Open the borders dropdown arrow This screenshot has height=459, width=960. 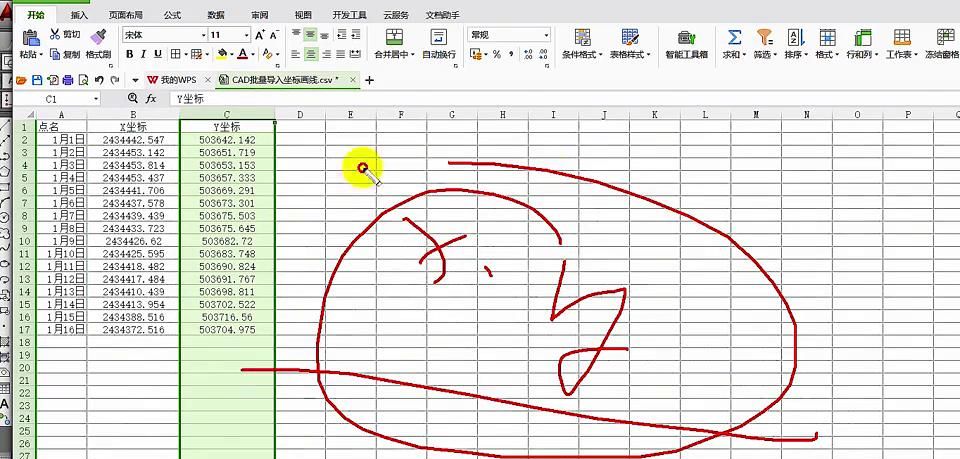click(186, 54)
